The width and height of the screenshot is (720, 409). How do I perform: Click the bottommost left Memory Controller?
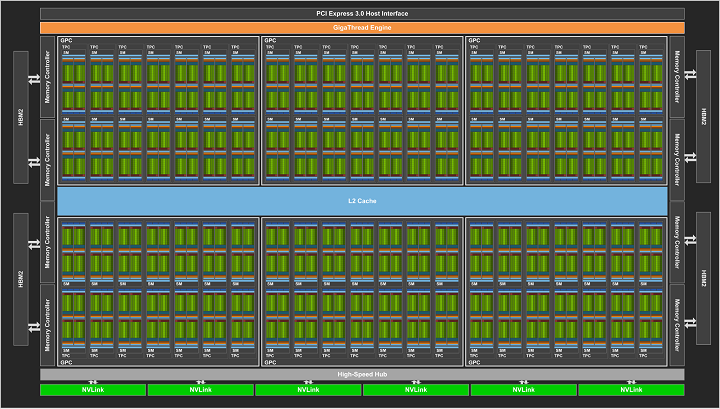click(x=47, y=325)
